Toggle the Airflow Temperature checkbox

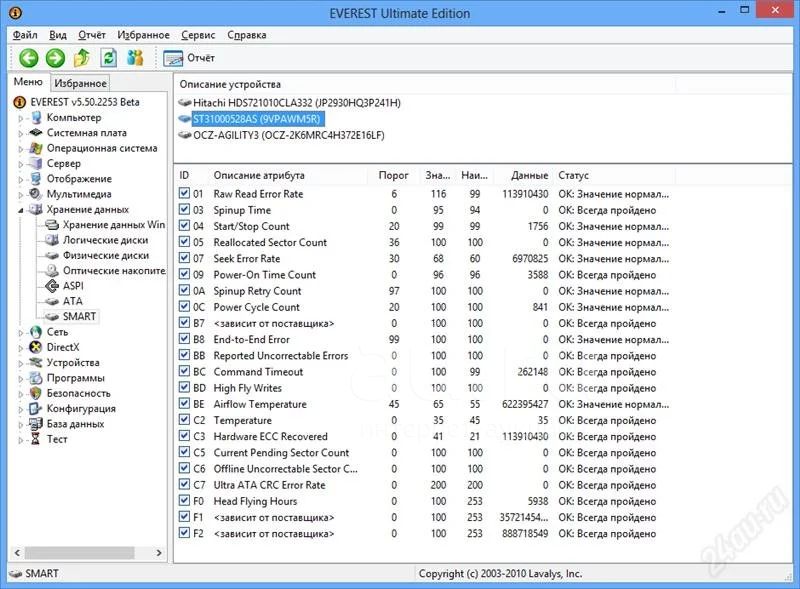(184, 404)
